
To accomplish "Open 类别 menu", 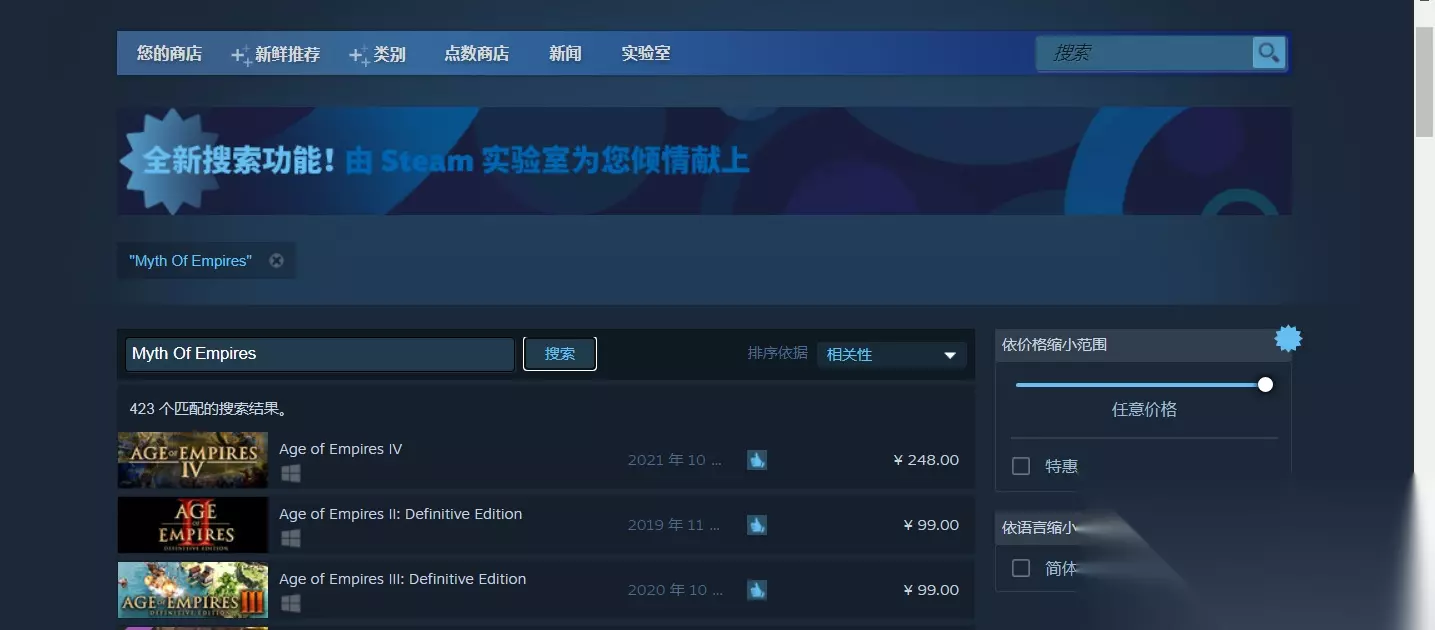I will tap(389, 54).
